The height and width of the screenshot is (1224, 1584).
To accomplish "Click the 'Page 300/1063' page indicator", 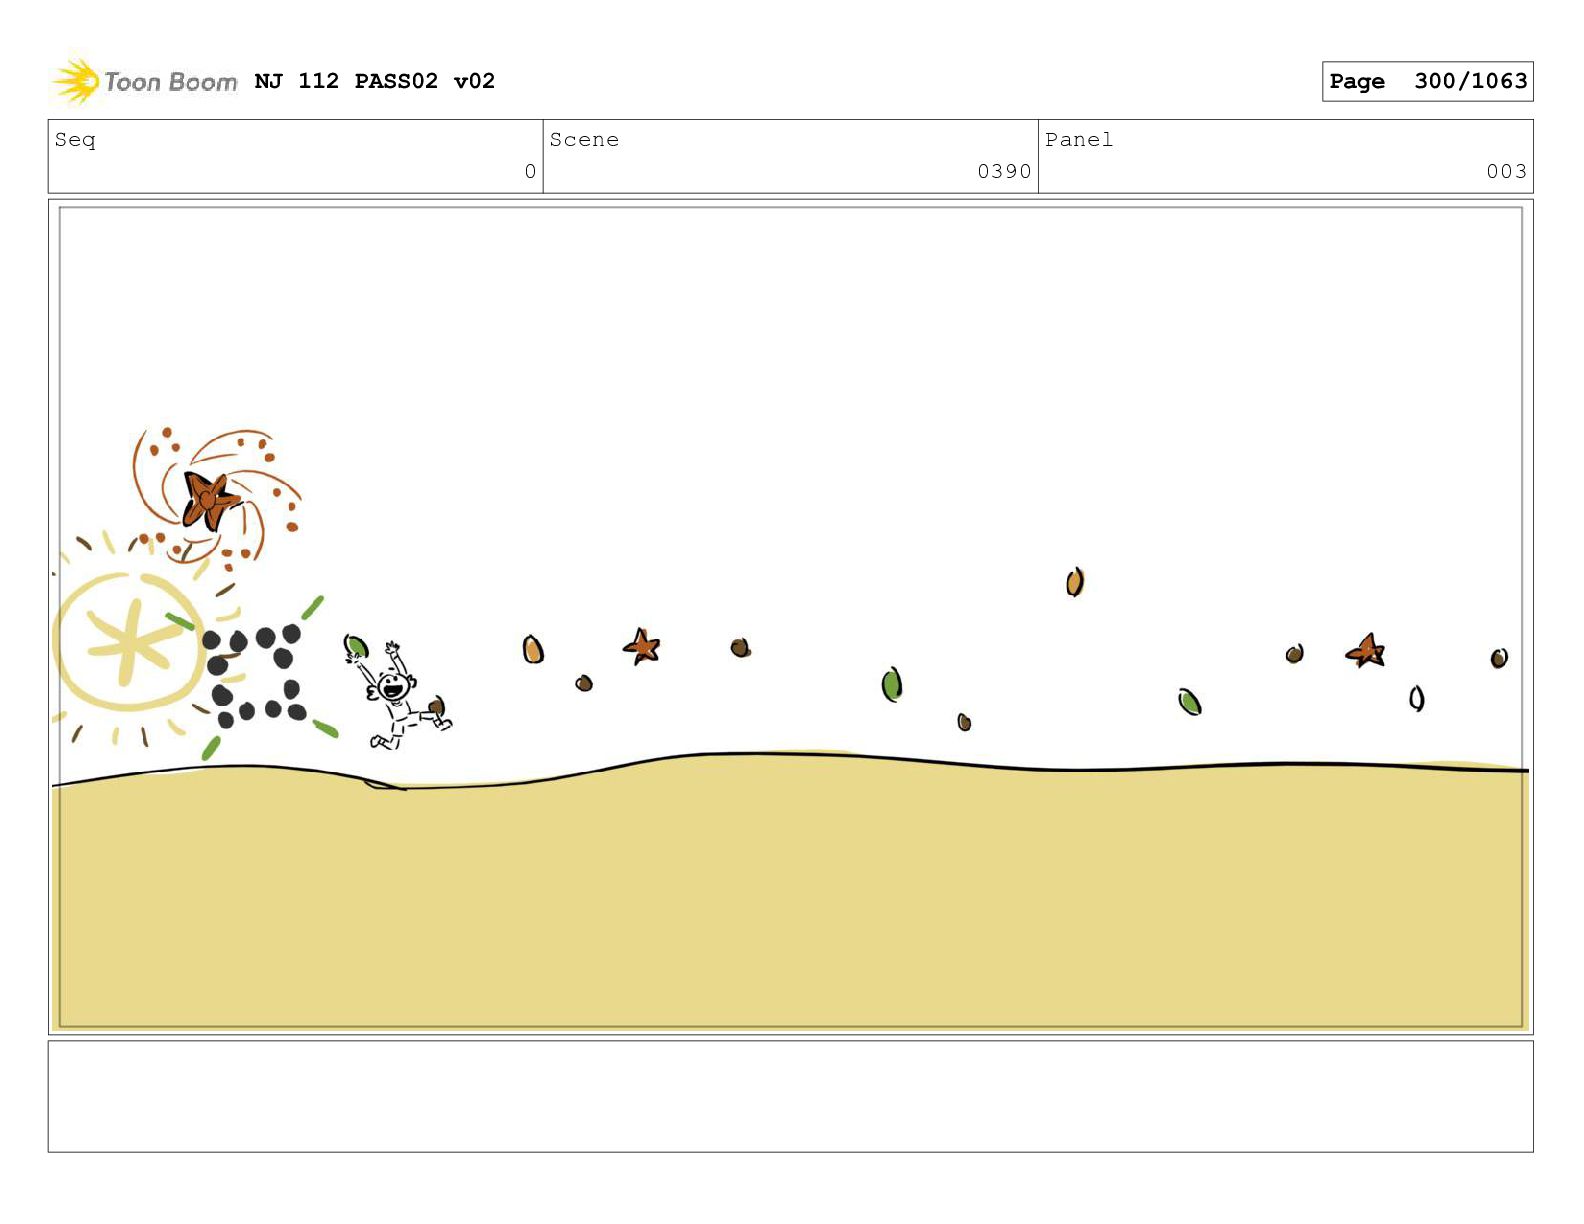I will point(1427,81).
